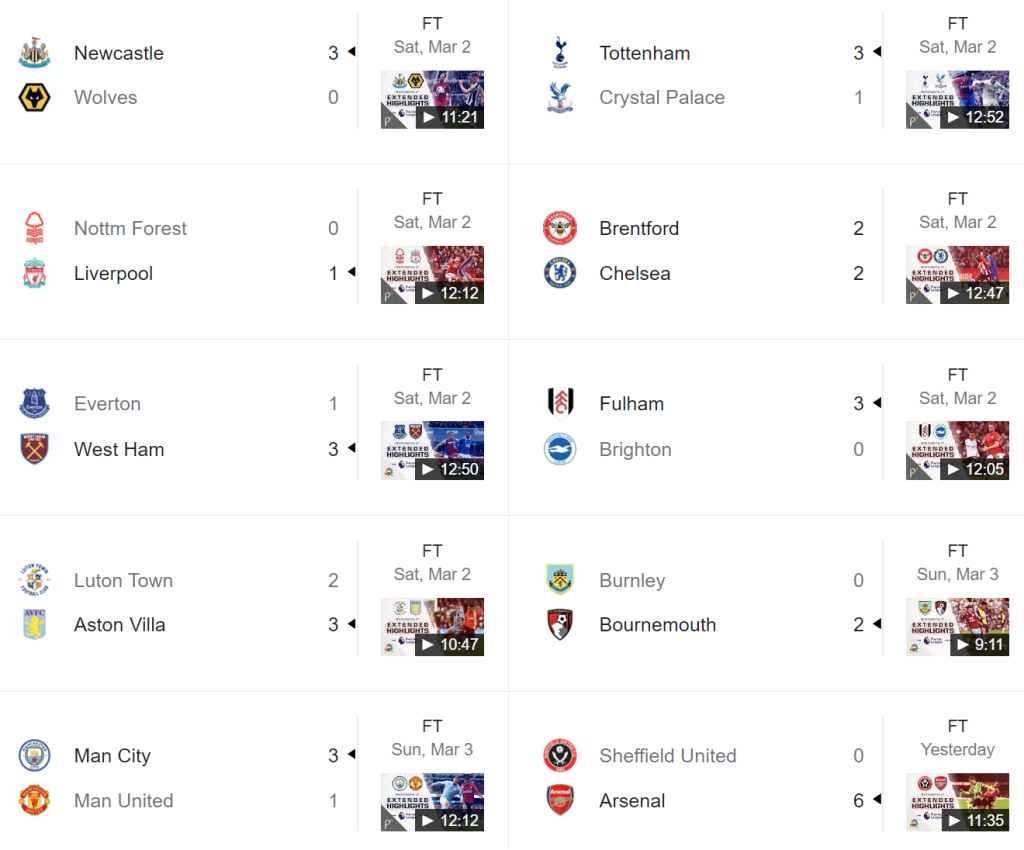Play Brentford vs Chelsea highlights video
The image size is (1024, 850).
957,275
